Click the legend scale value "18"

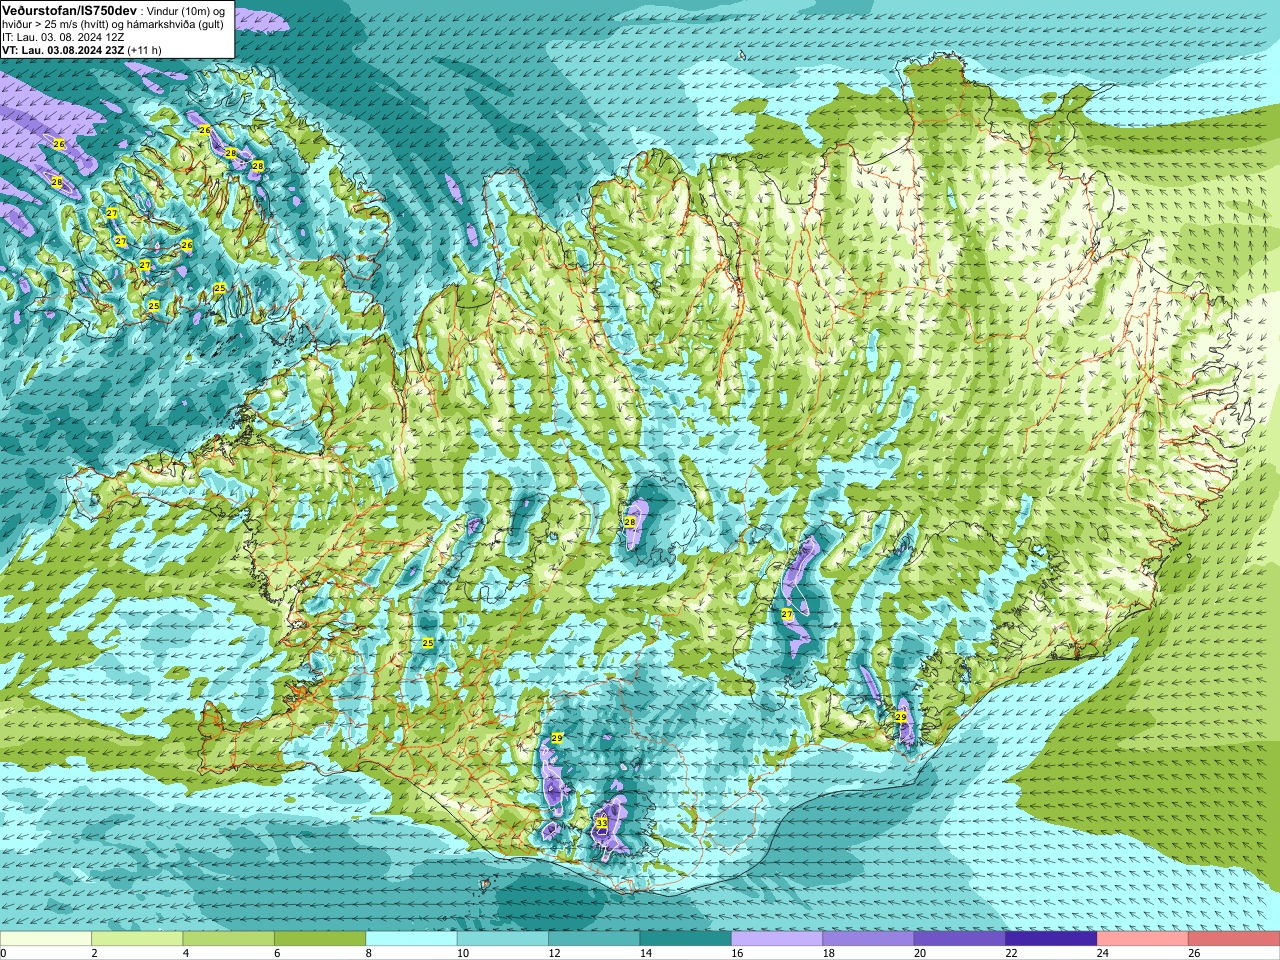pyautogui.click(x=828, y=954)
